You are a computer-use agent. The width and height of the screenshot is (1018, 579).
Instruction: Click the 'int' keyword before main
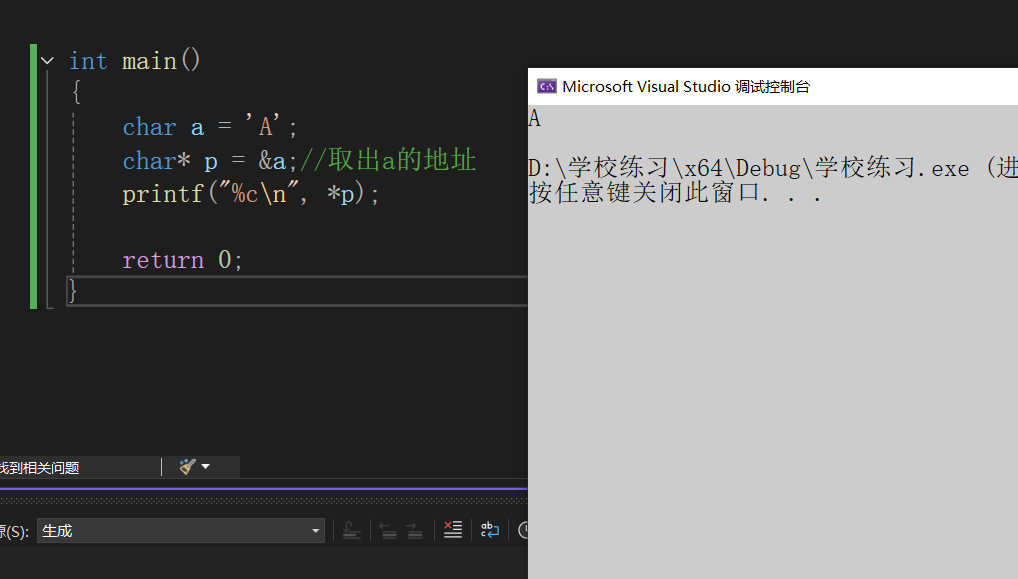tap(88, 61)
